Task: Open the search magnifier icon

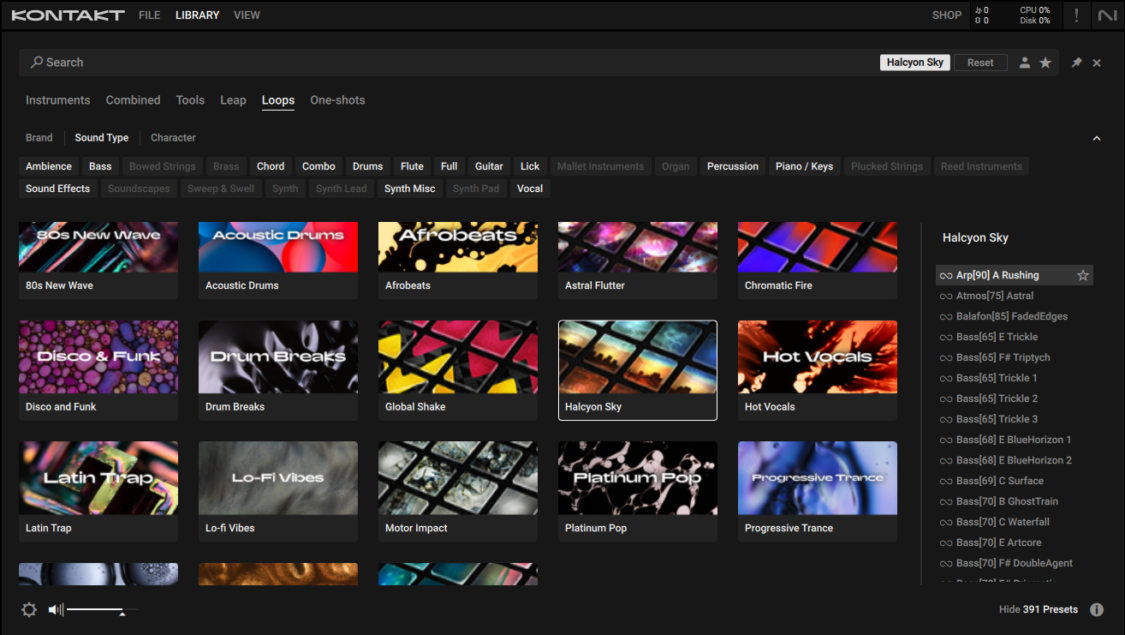Action: [38, 62]
